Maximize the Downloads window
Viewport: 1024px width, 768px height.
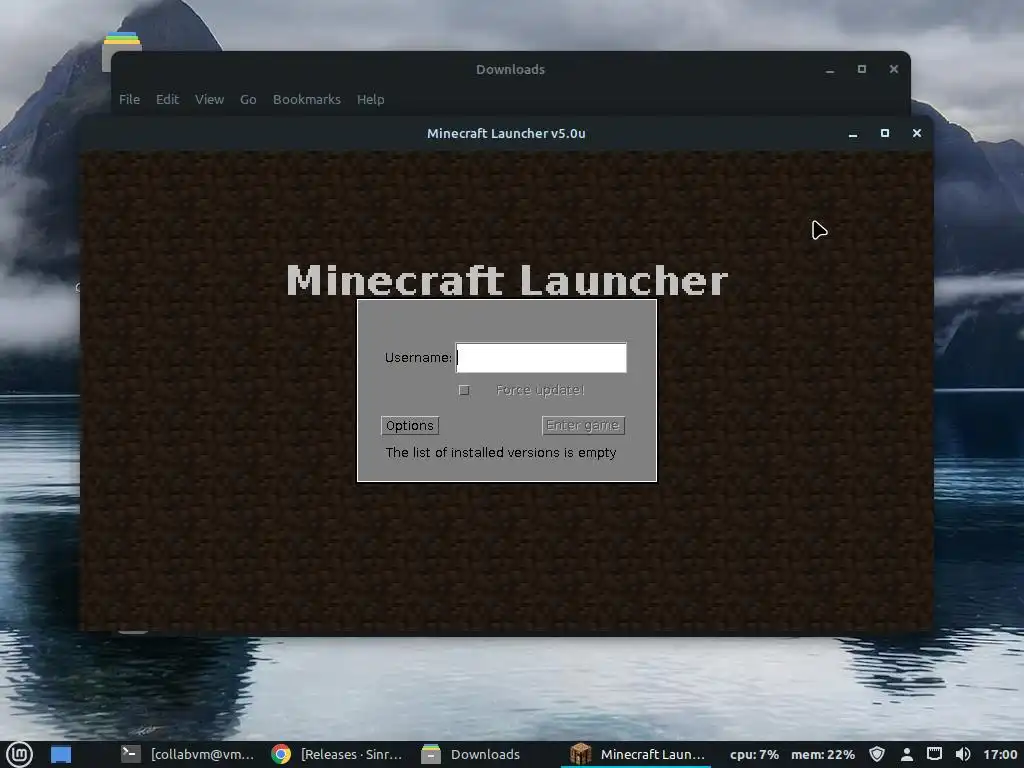click(x=862, y=69)
